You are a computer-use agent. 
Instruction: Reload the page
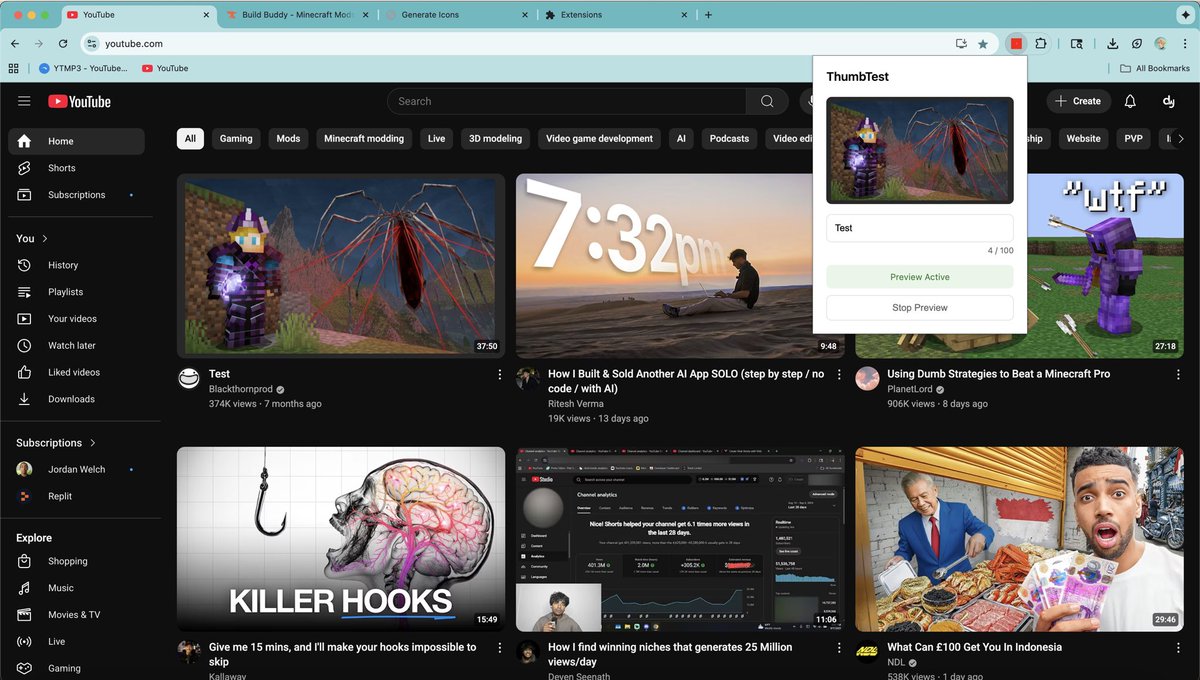click(x=63, y=44)
